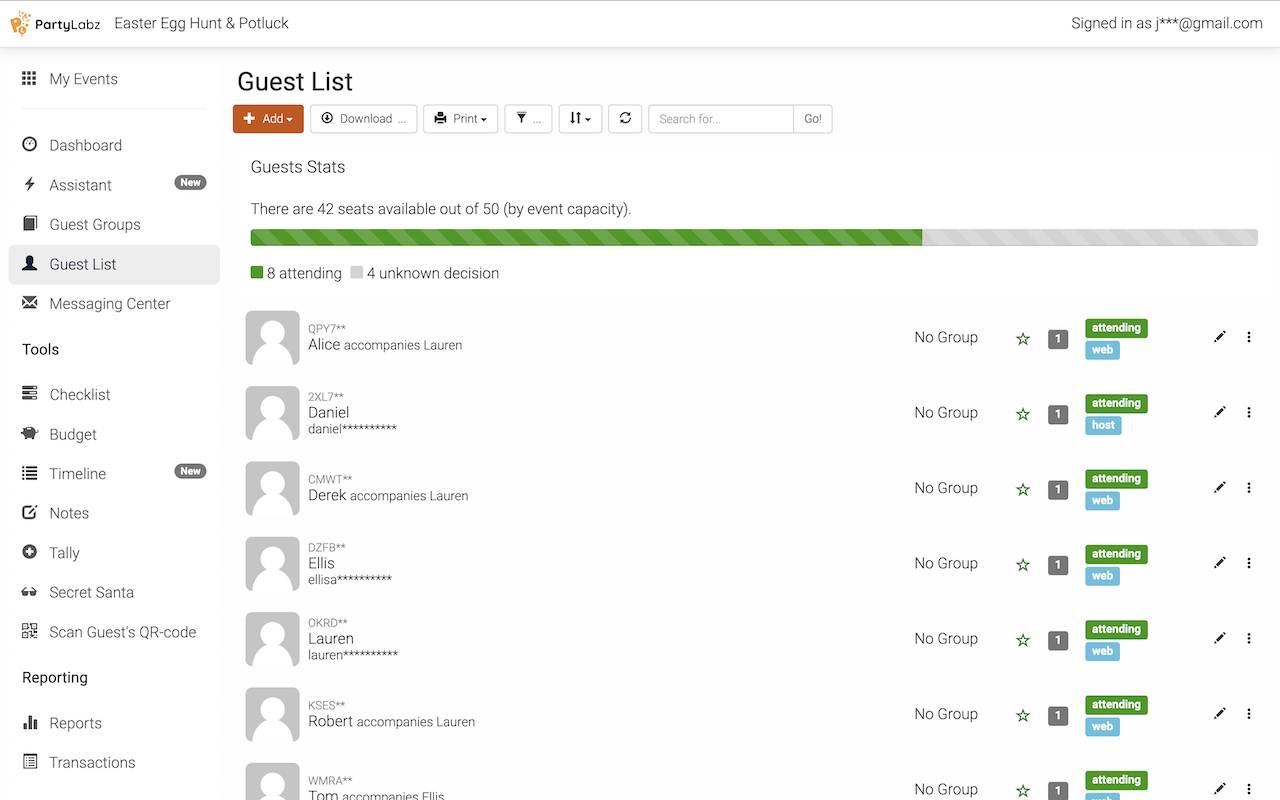This screenshot has width=1280, height=800.
Task: Click the pencil edit icon for Lauren
Action: pos(1219,638)
